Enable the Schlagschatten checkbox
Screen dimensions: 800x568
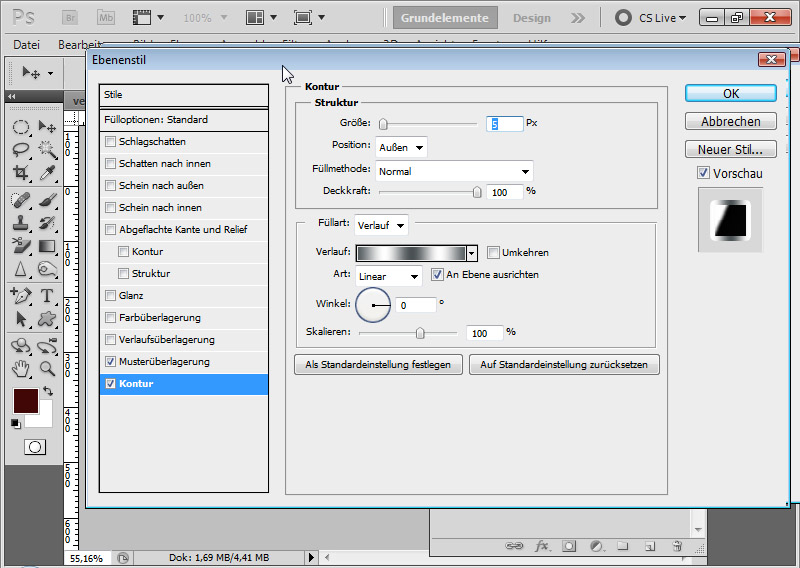click(110, 142)
